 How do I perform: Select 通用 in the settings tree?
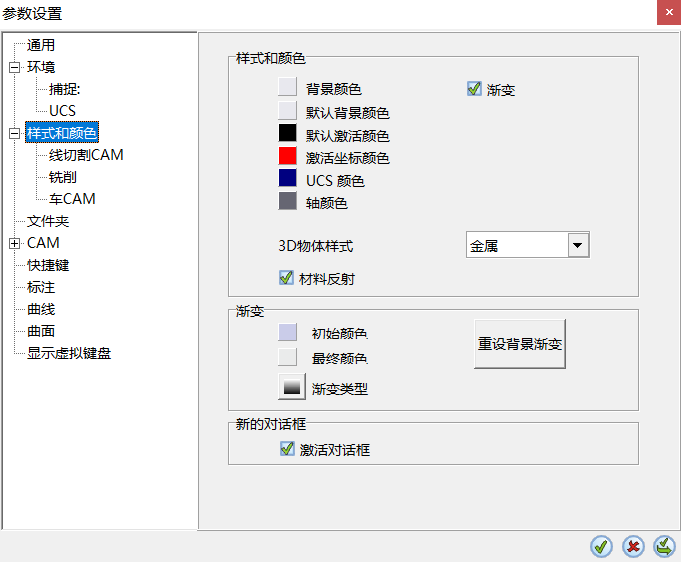pyautogui.click(x=41, y=45)
